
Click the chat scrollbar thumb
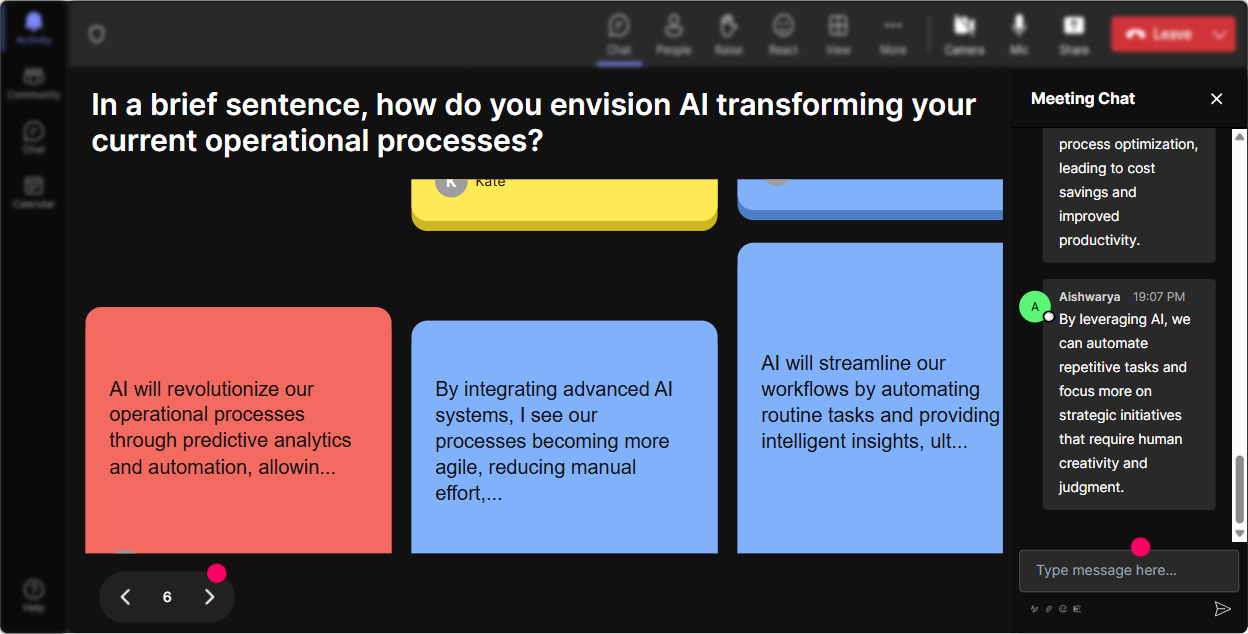pos(1240,489)
